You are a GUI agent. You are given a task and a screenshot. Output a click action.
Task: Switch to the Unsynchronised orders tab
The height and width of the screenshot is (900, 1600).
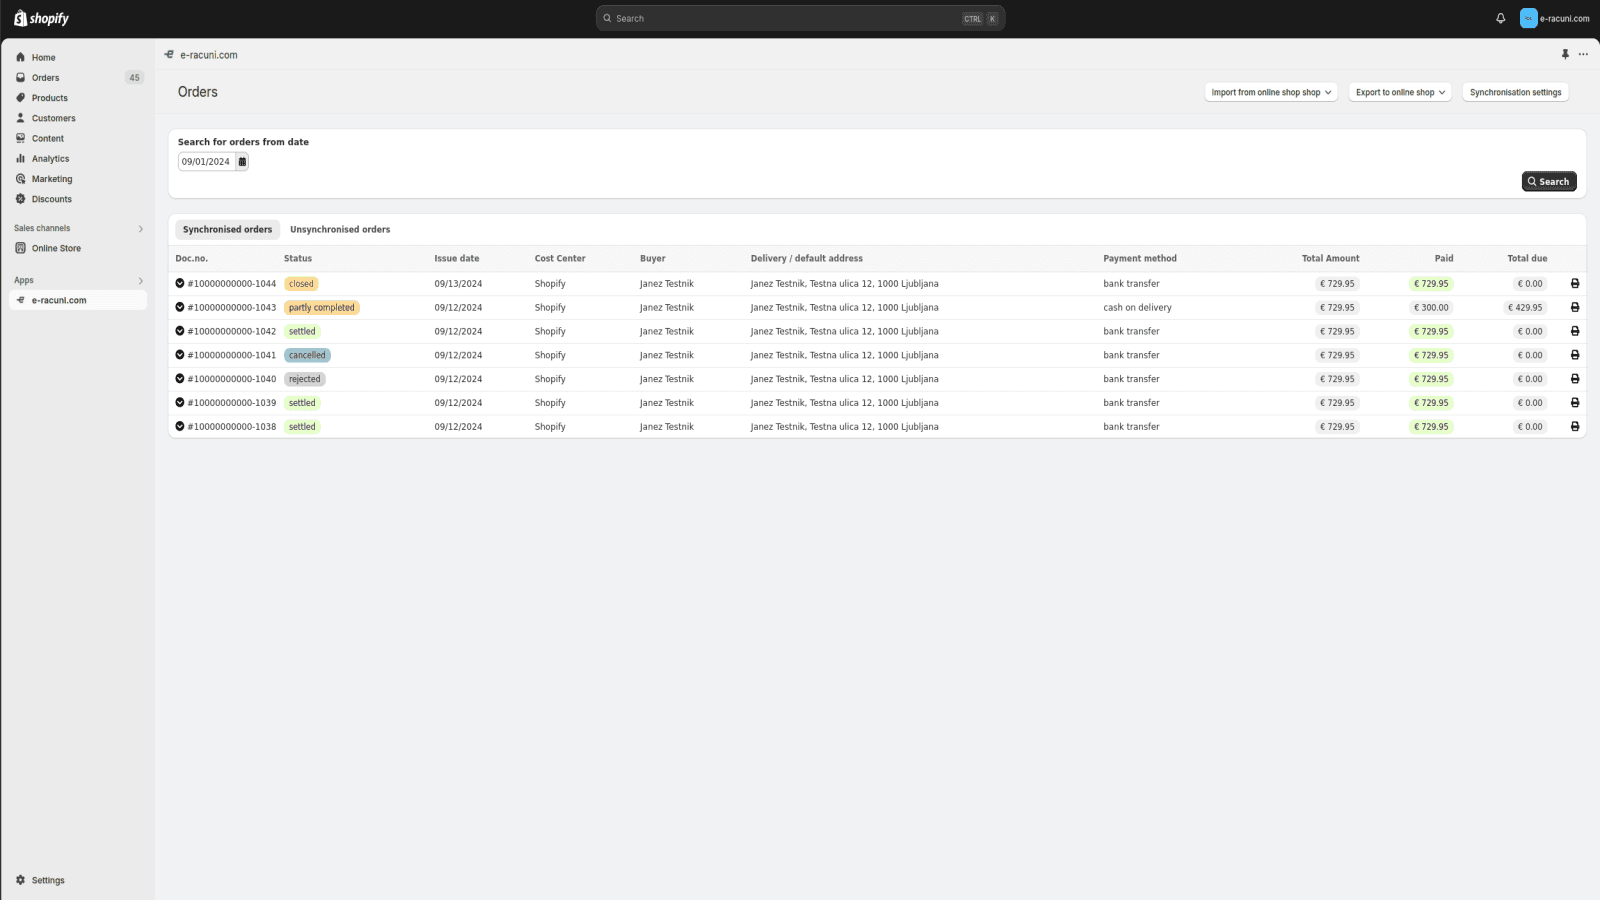point(340,229)
